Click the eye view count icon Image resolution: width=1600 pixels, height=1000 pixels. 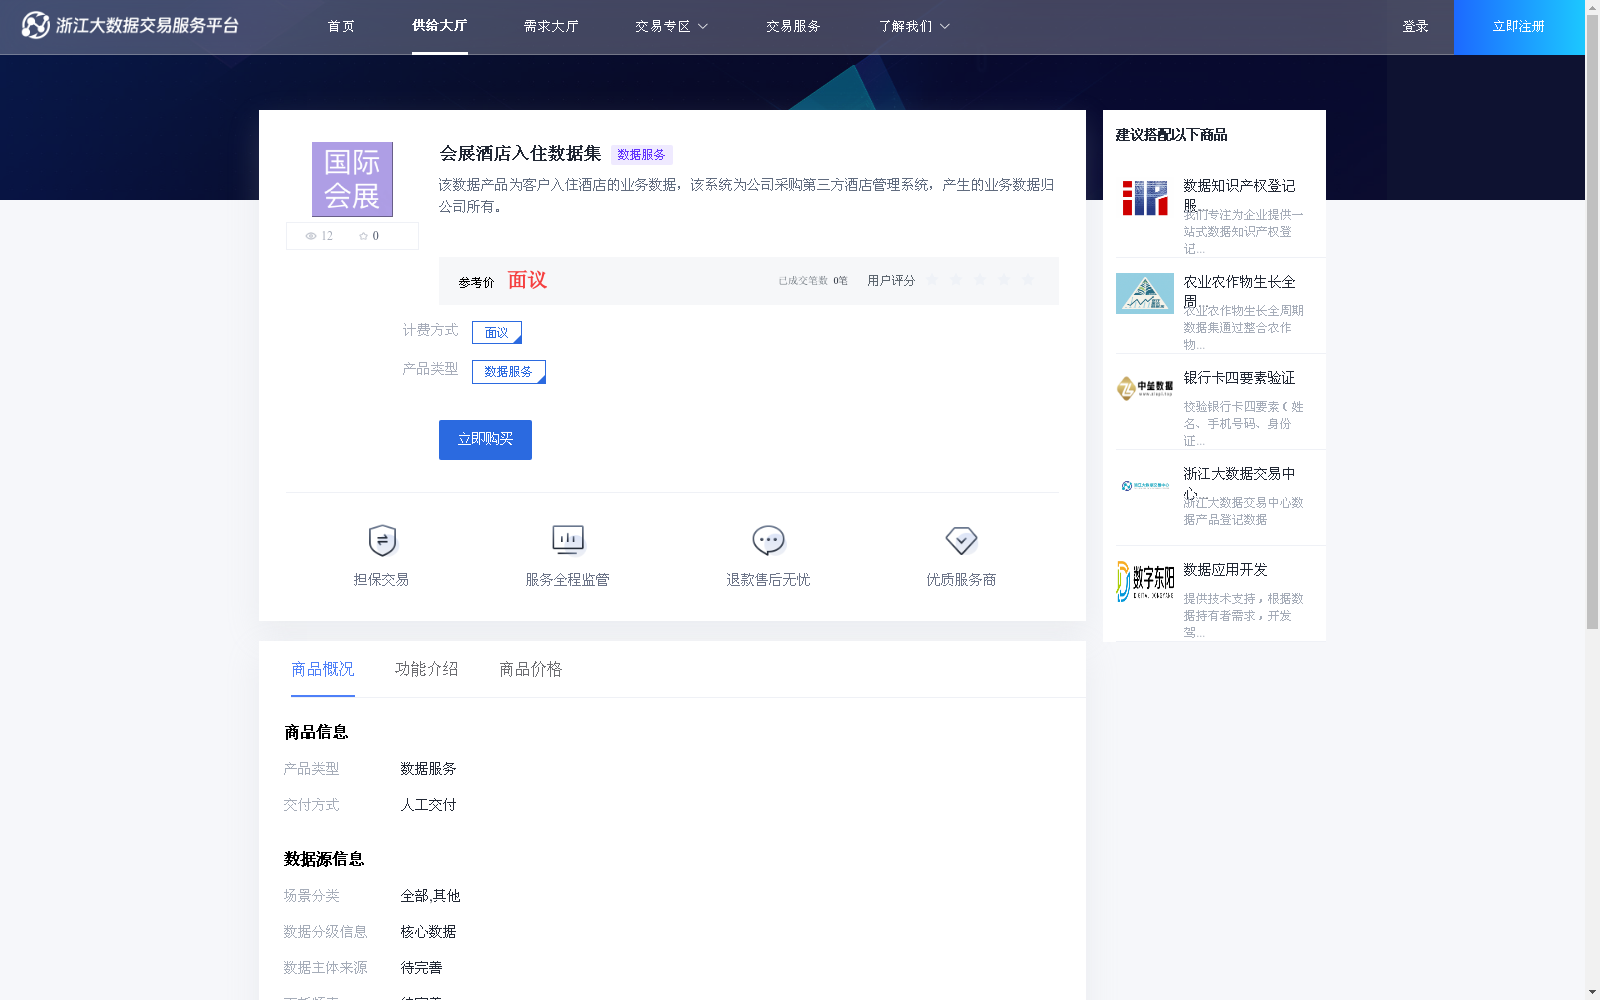coord(311,236)
